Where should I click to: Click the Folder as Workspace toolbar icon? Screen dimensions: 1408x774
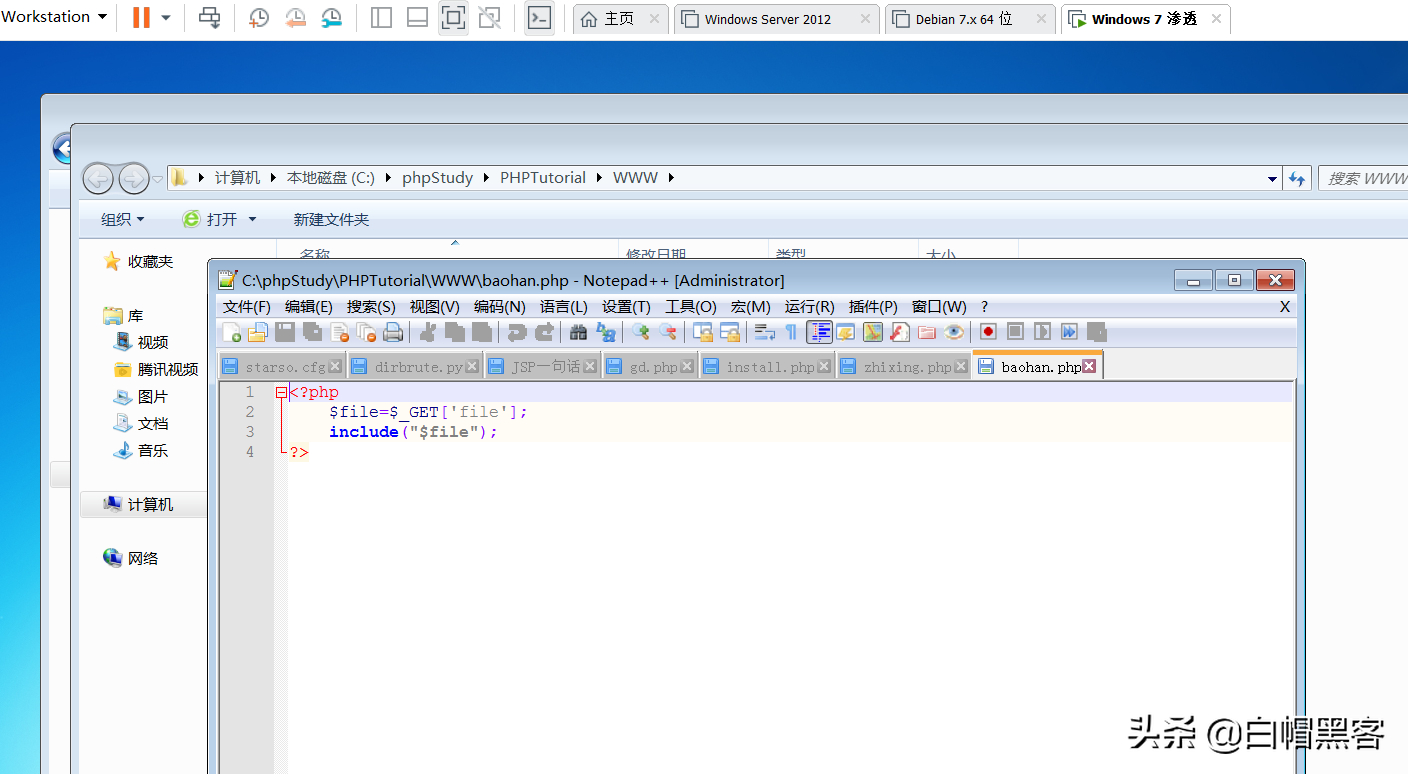pos(927,332)
